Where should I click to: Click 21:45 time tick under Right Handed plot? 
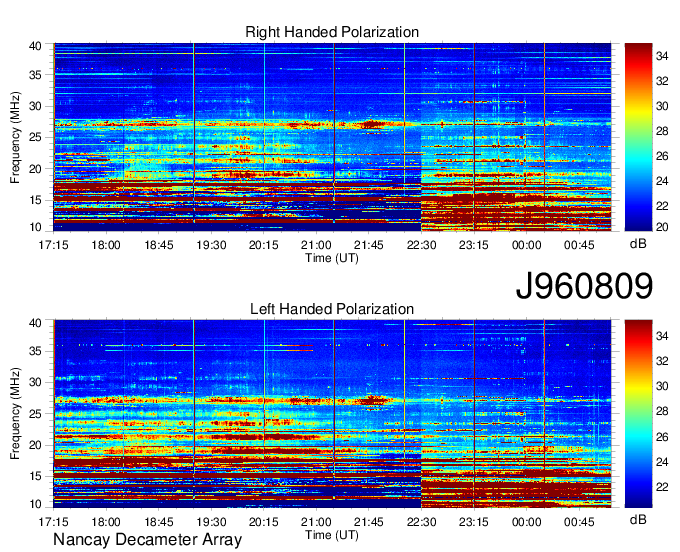coord(369,245)
